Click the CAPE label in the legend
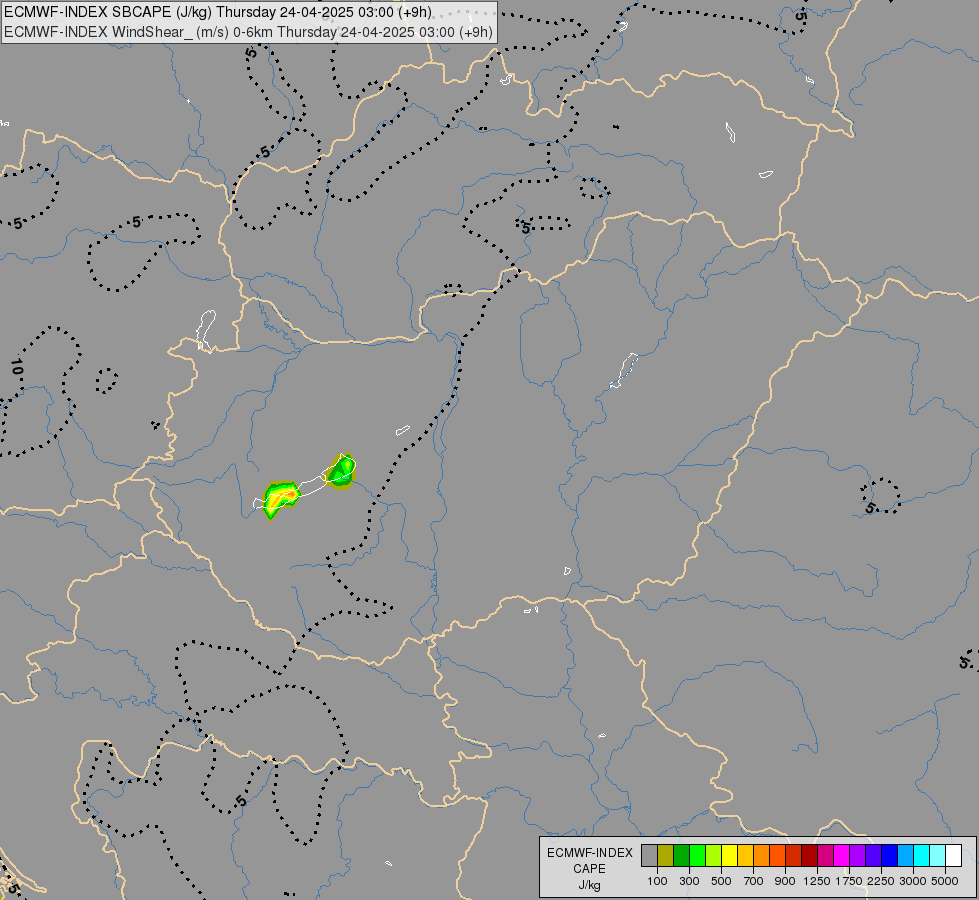Image resolution: width=979 pixels, height=900 pixels. [x=589, y=869]
